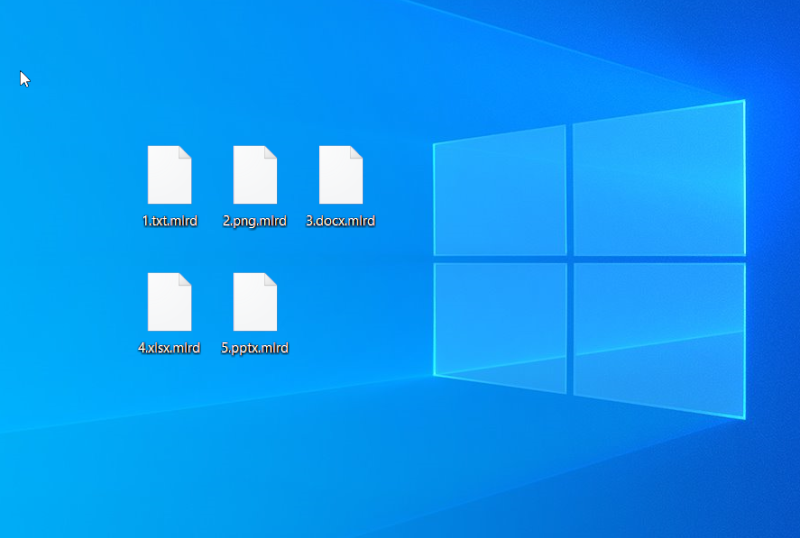Click the 2.png.mlrd filename text

(x=255, y=221)
